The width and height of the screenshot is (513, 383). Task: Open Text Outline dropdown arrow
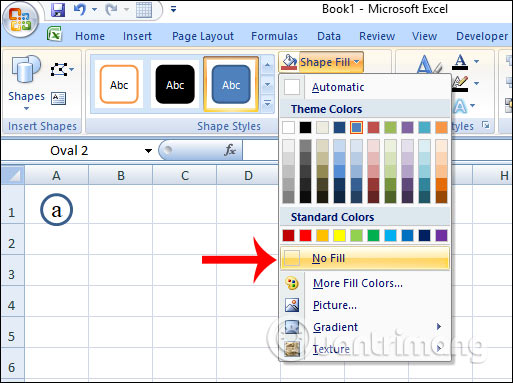point(477,83)
